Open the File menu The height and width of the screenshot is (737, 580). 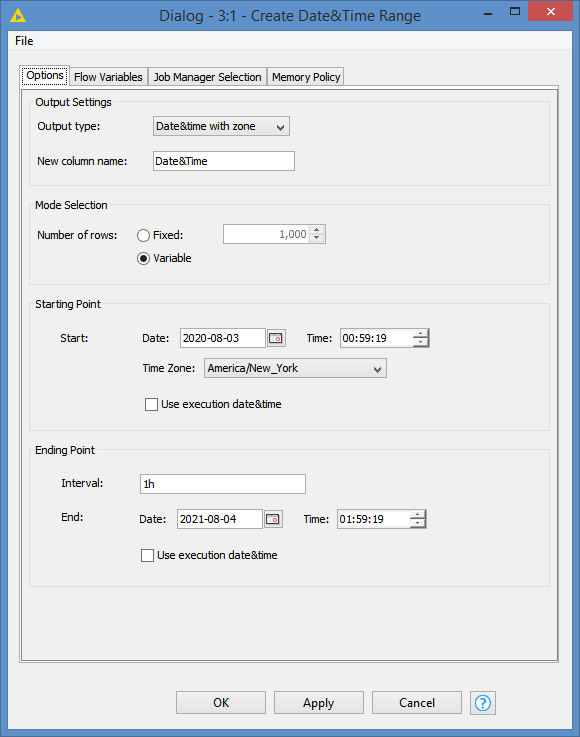tap(24, 41)
